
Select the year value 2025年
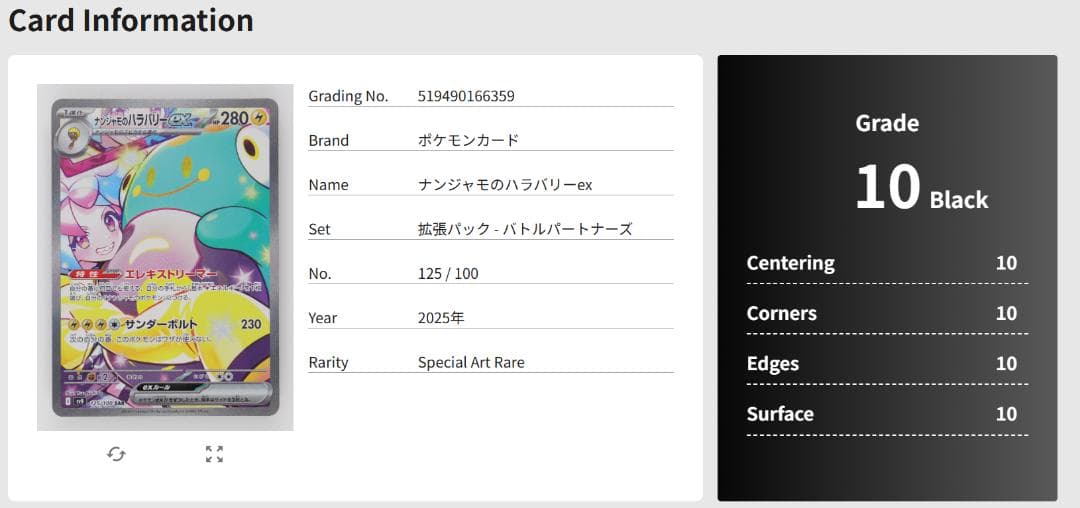pos(441,318)
